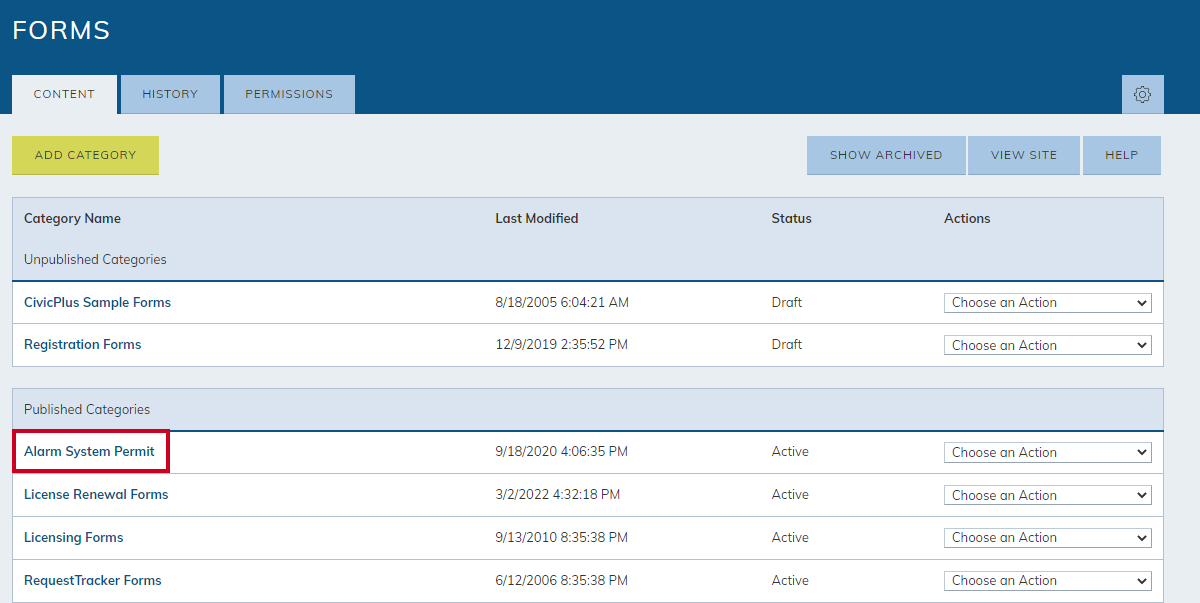Expand action dropdown for Licensing Forms
The image size is (1200, 603).
pyautogui.click(x=1048, y=537)
